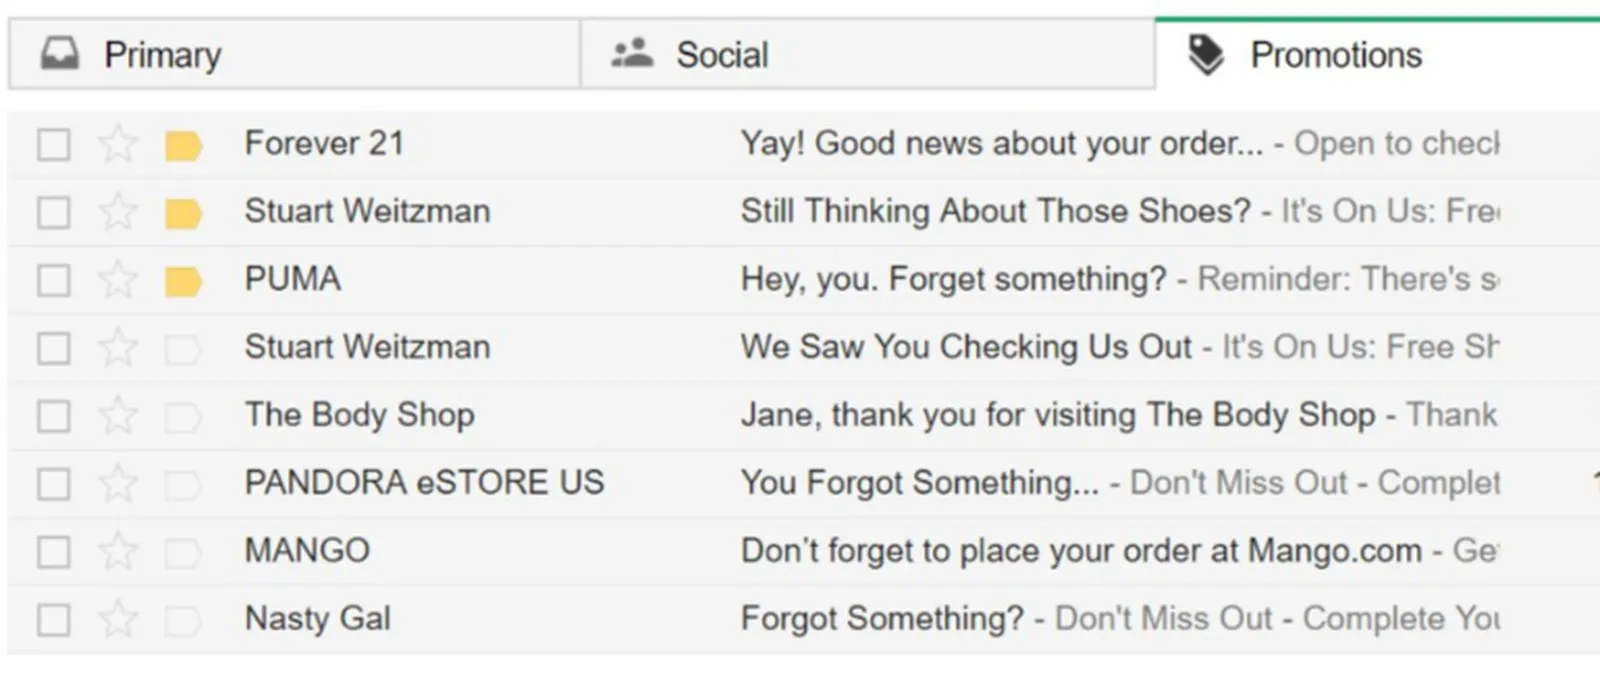
Task: Mark the MANGO email as important
Action: pyautogui.click(x=183, y=553)
